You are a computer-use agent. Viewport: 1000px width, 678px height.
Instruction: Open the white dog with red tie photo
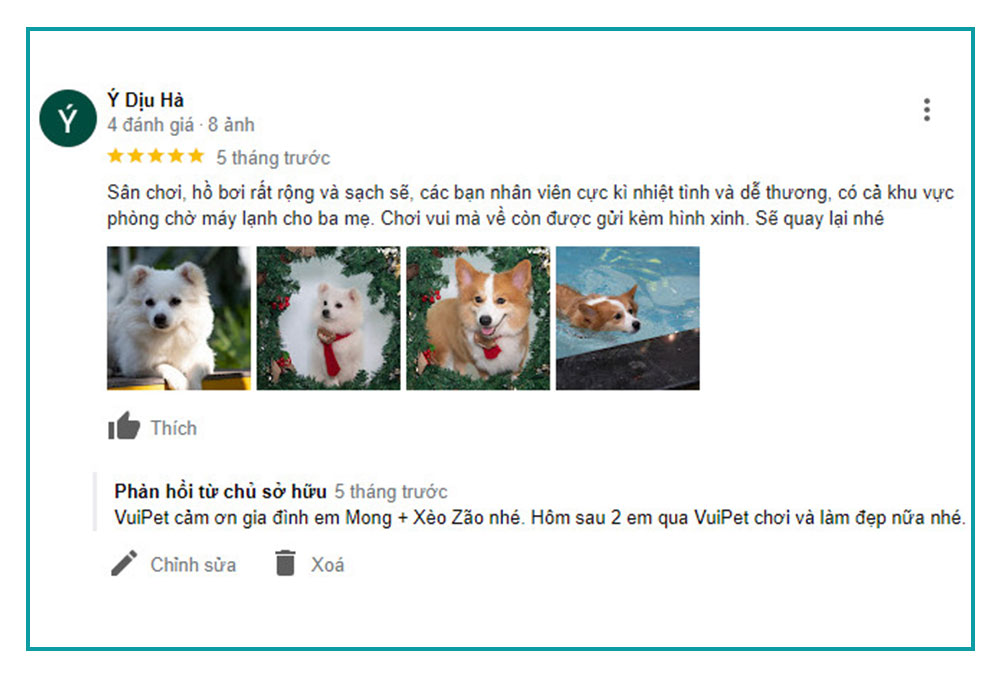[328, 318]
